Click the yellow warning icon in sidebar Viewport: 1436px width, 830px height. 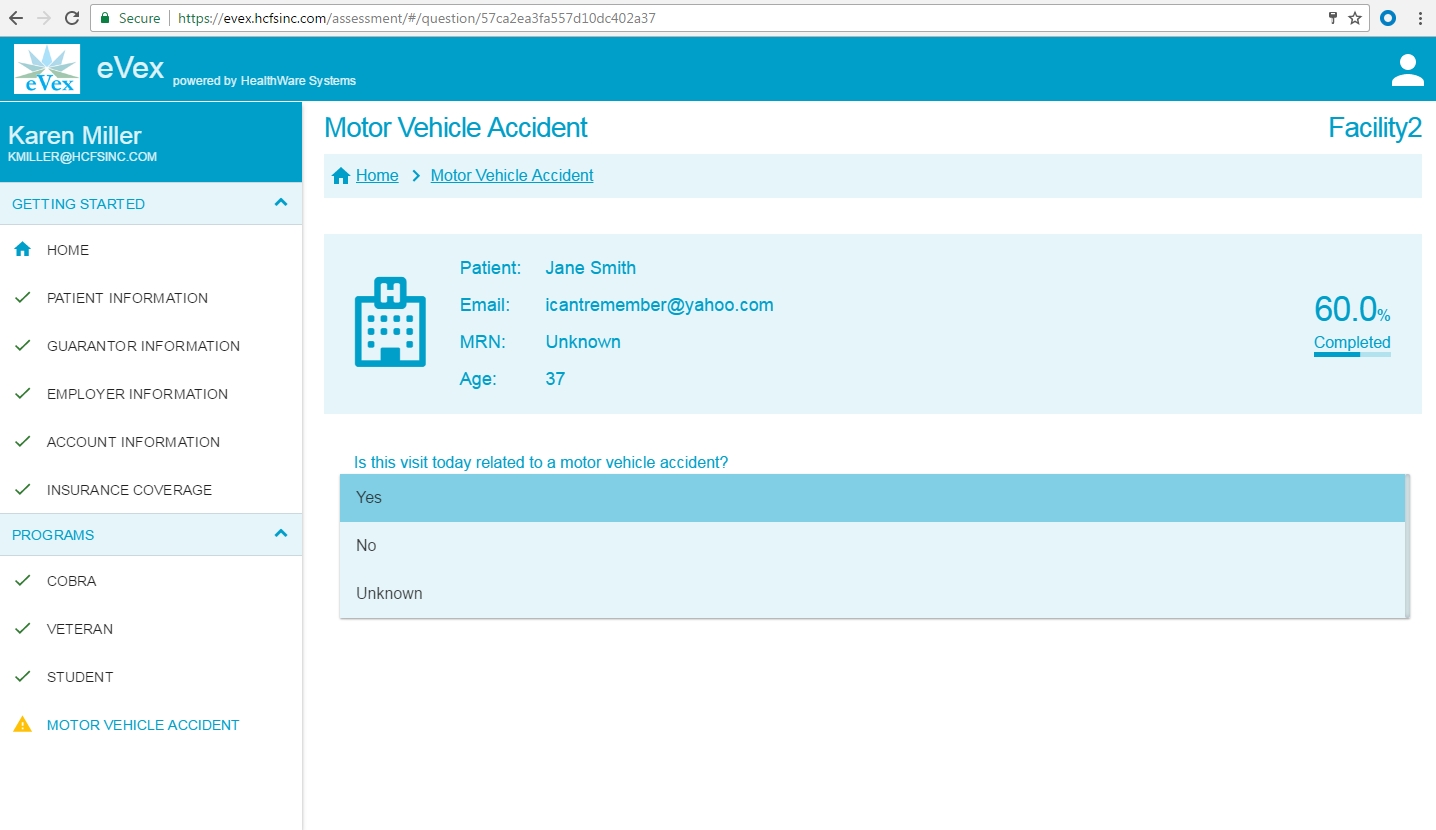pos(22,725)
